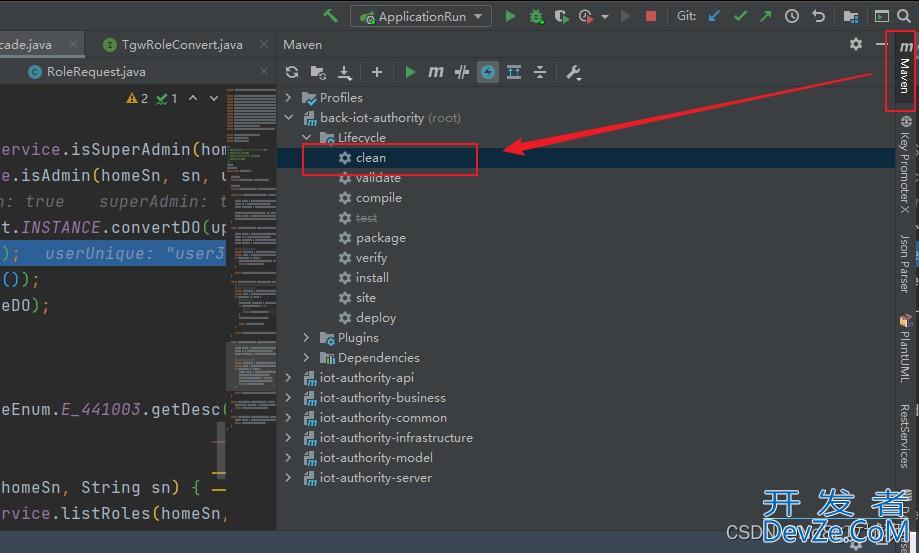Collapse the Lifecycle node
919x553 pixels.
click(307, 137)
